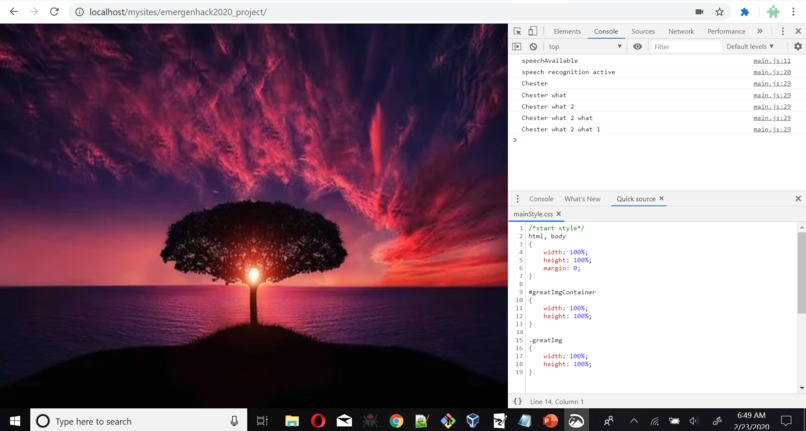Open main.js:29 link beside 'Chester what 2 what 1'

click(x=772, y=129)
